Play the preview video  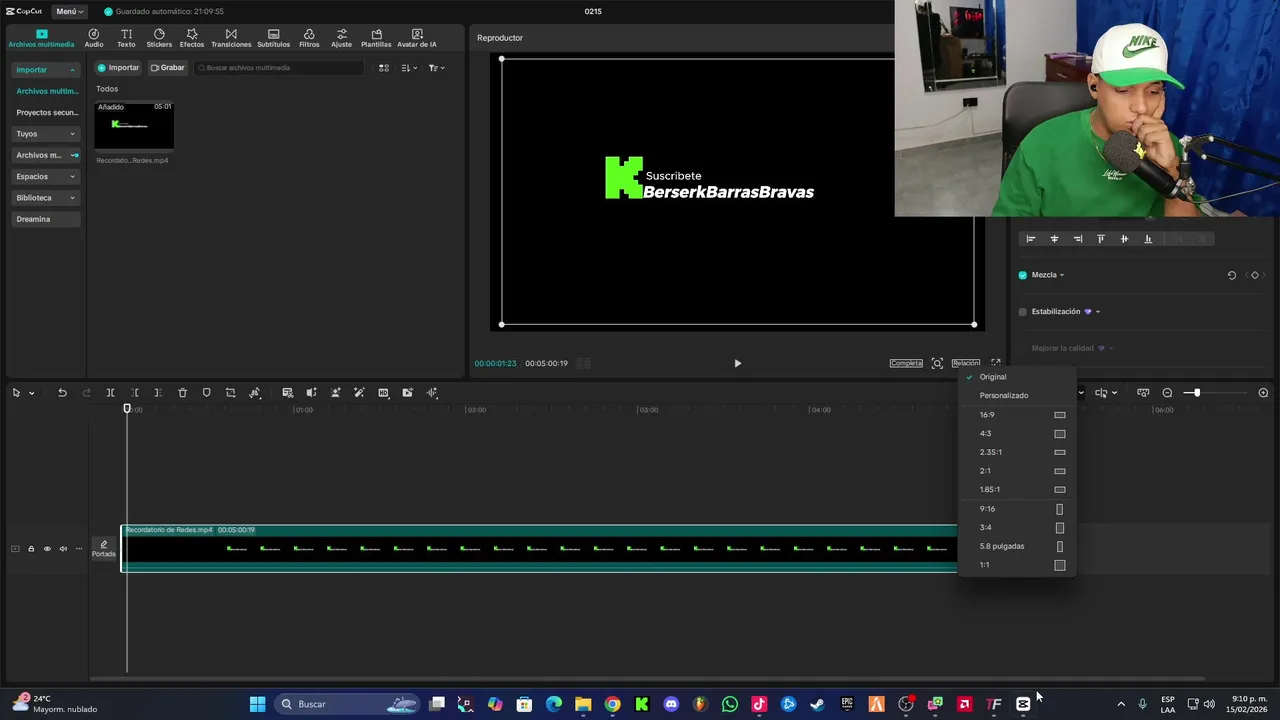coord(738,363)
